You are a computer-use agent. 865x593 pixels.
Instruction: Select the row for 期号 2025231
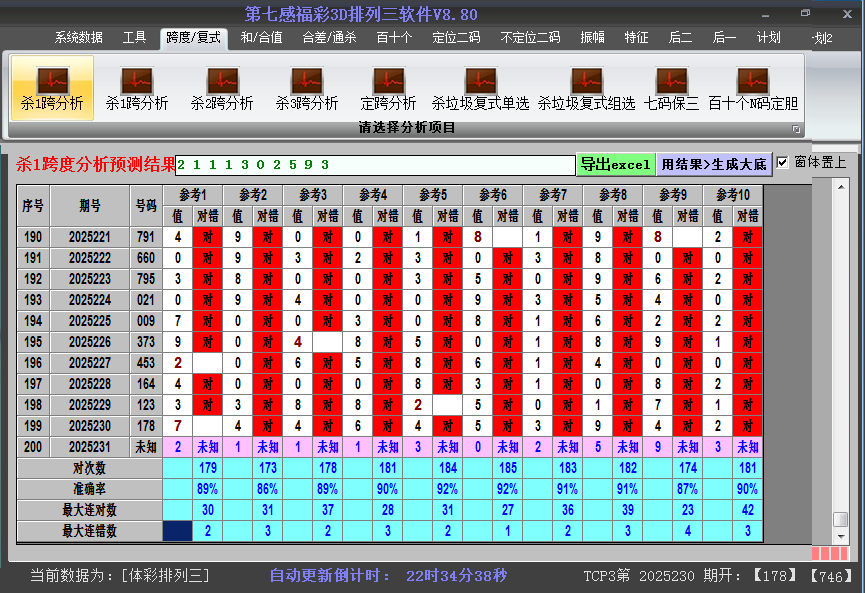pos(390,447)
